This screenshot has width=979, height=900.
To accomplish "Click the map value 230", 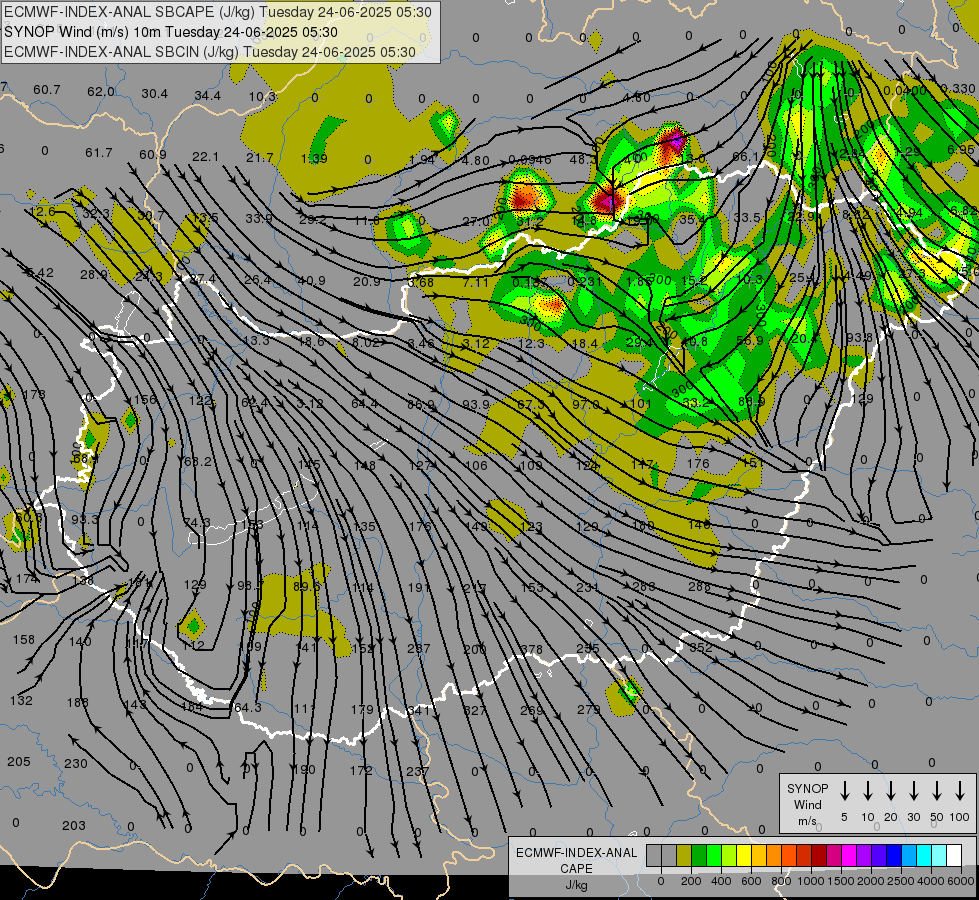I will 76,763.
